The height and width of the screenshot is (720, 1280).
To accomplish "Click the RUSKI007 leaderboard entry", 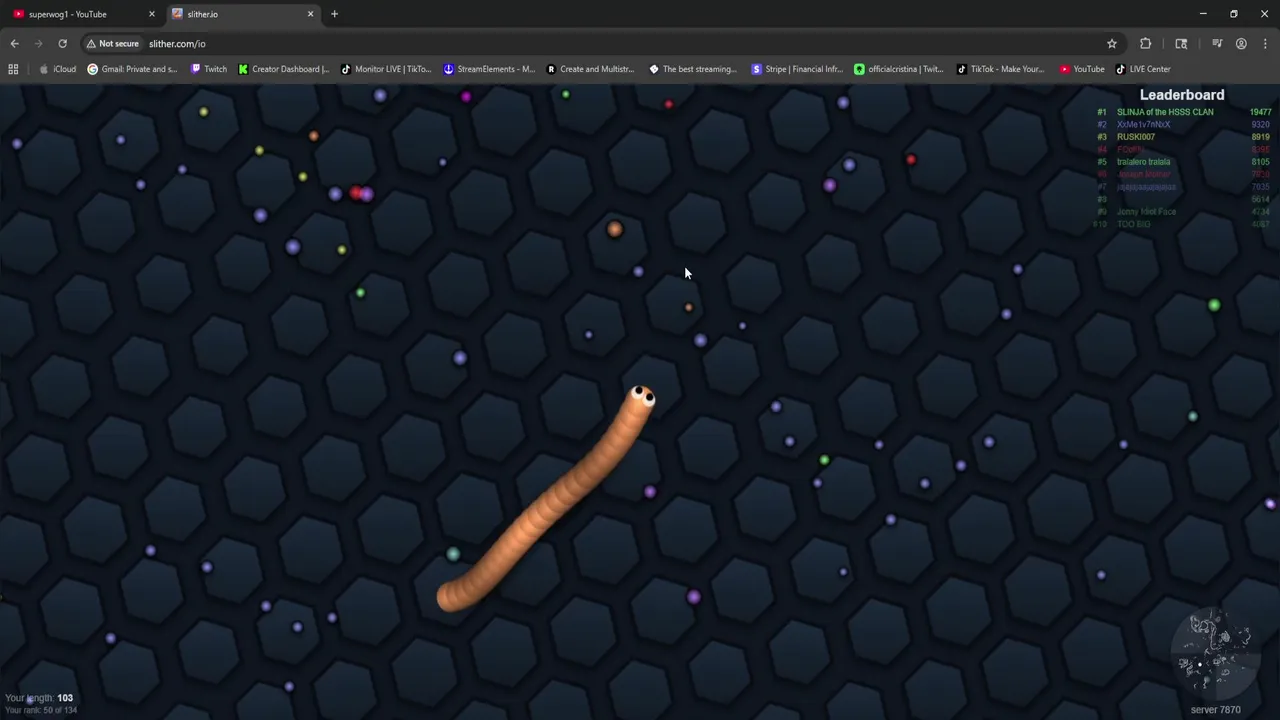I will click(x=1136, y=137).
